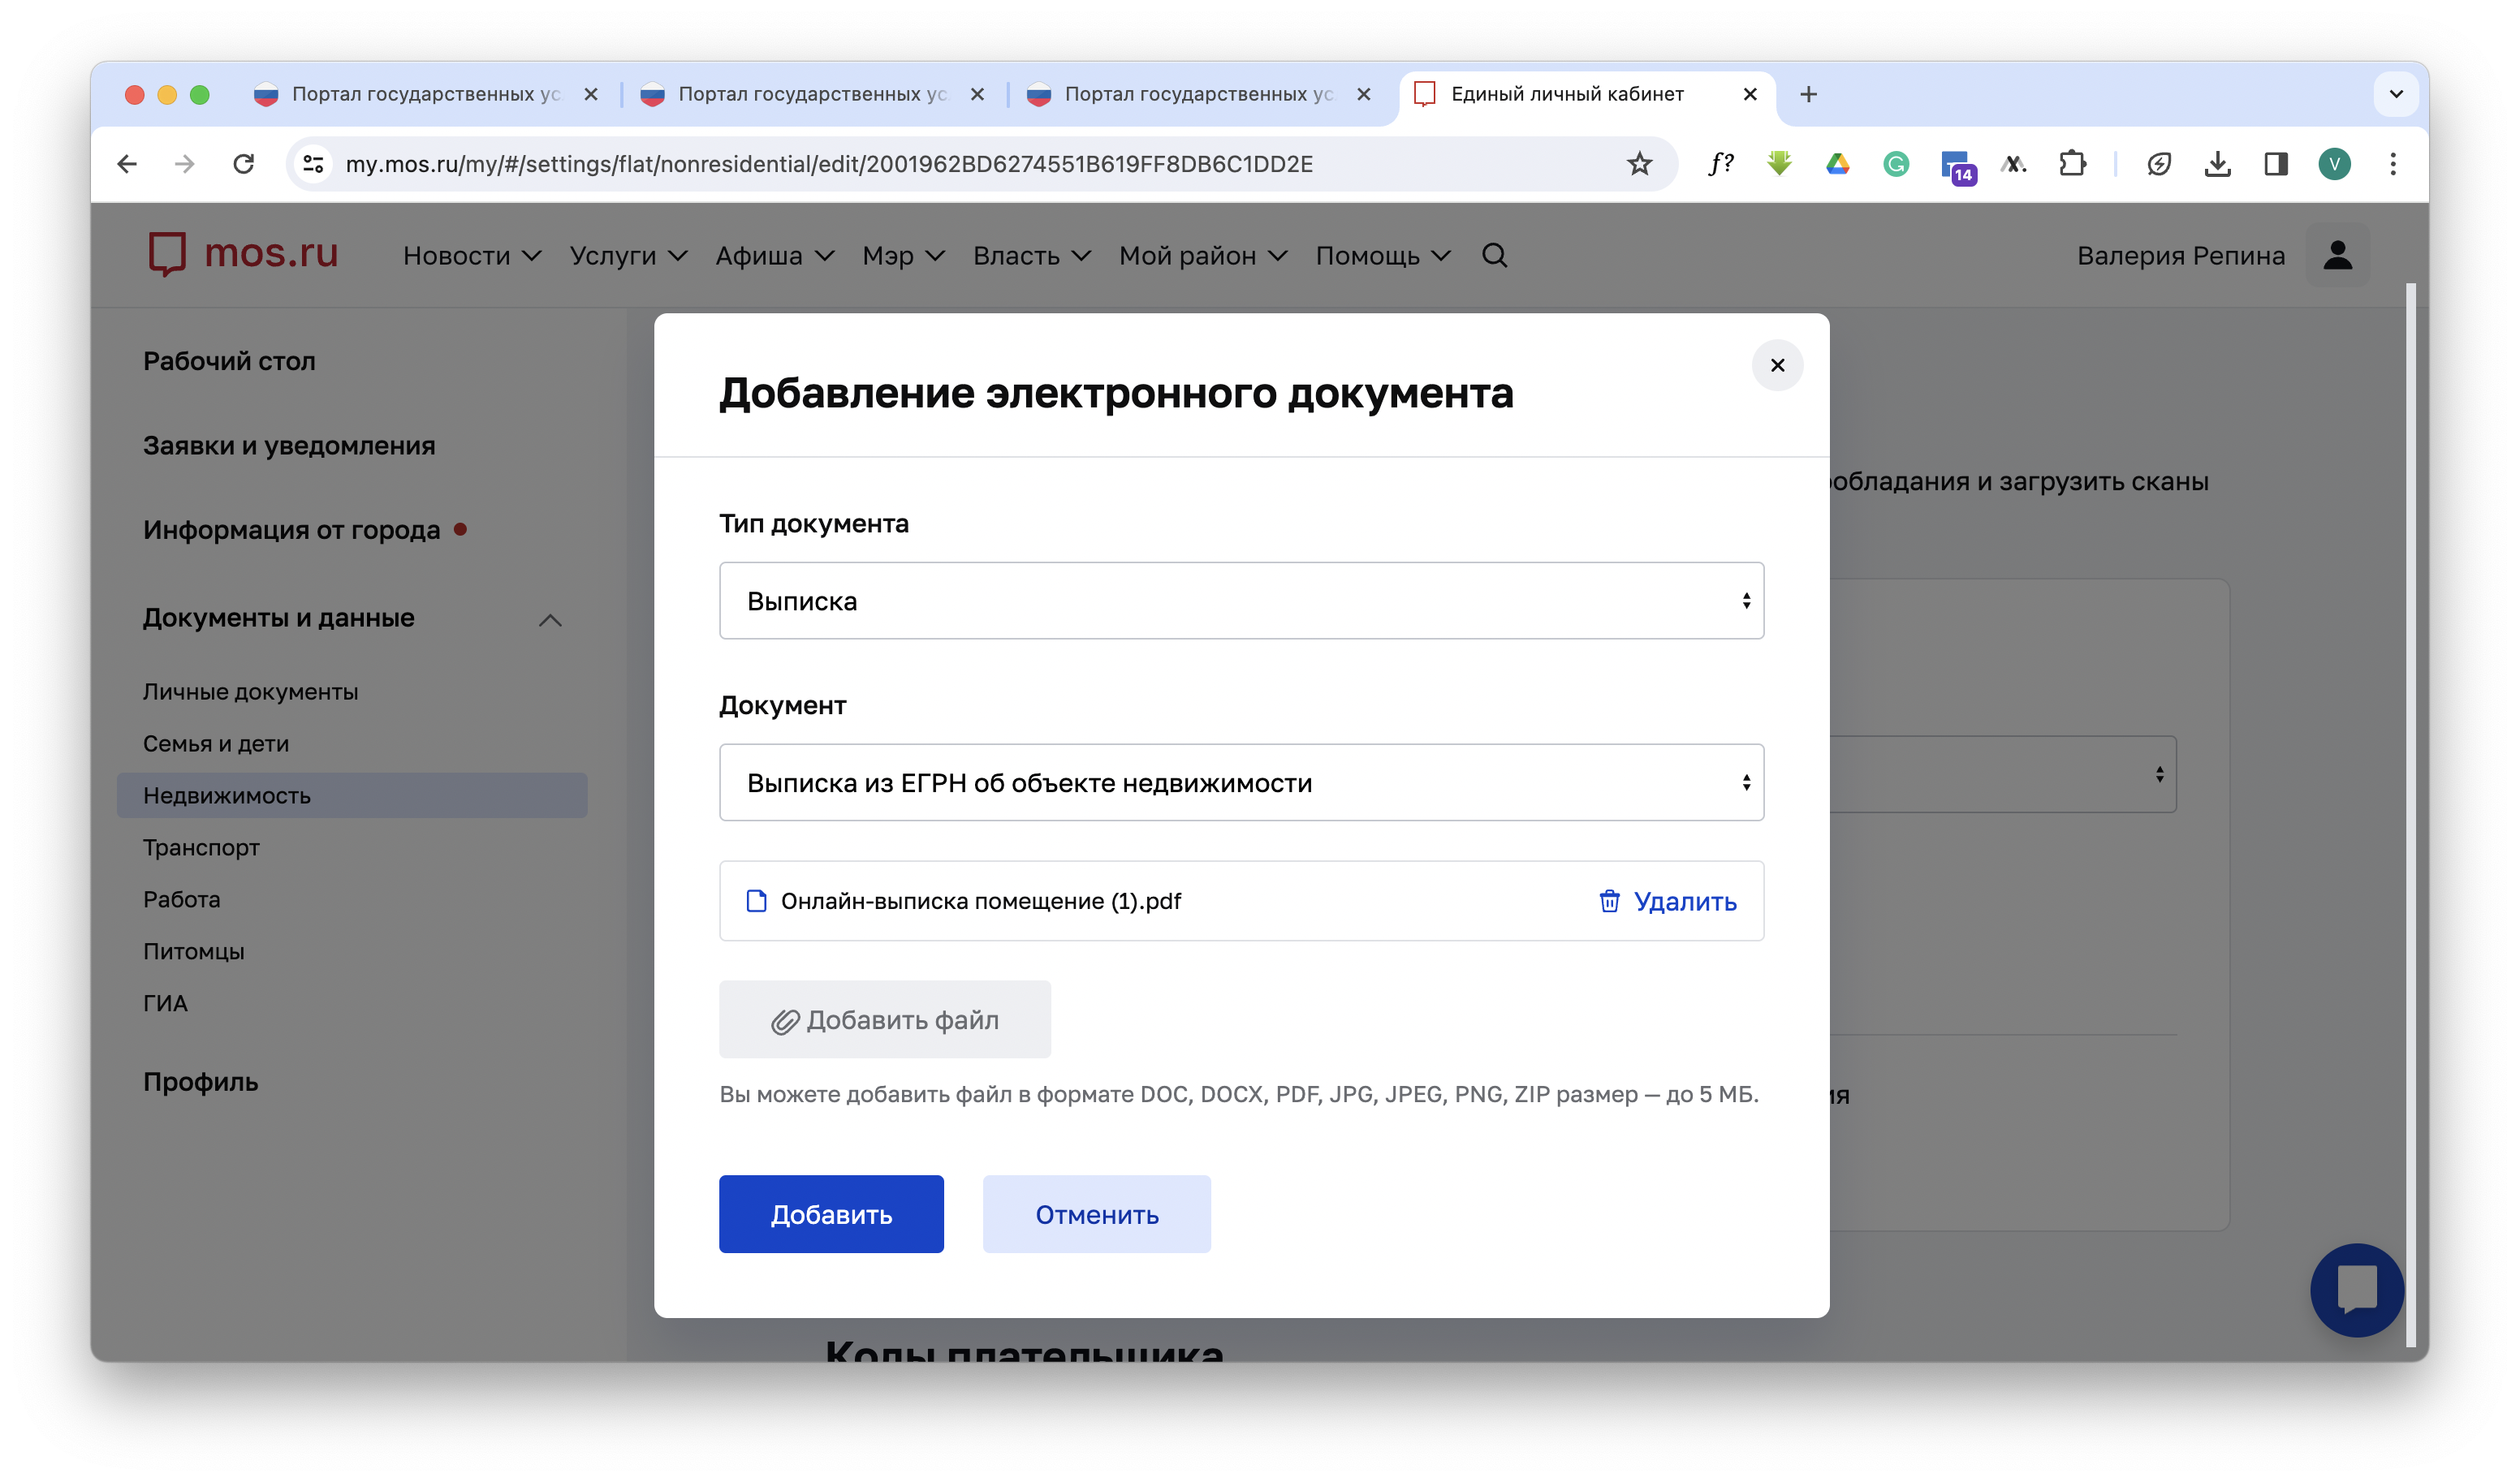Select Семья и дети in sidebar
Image resolution: width=2520 pixels, height=1482 pixels.
(x=215, y=743)
